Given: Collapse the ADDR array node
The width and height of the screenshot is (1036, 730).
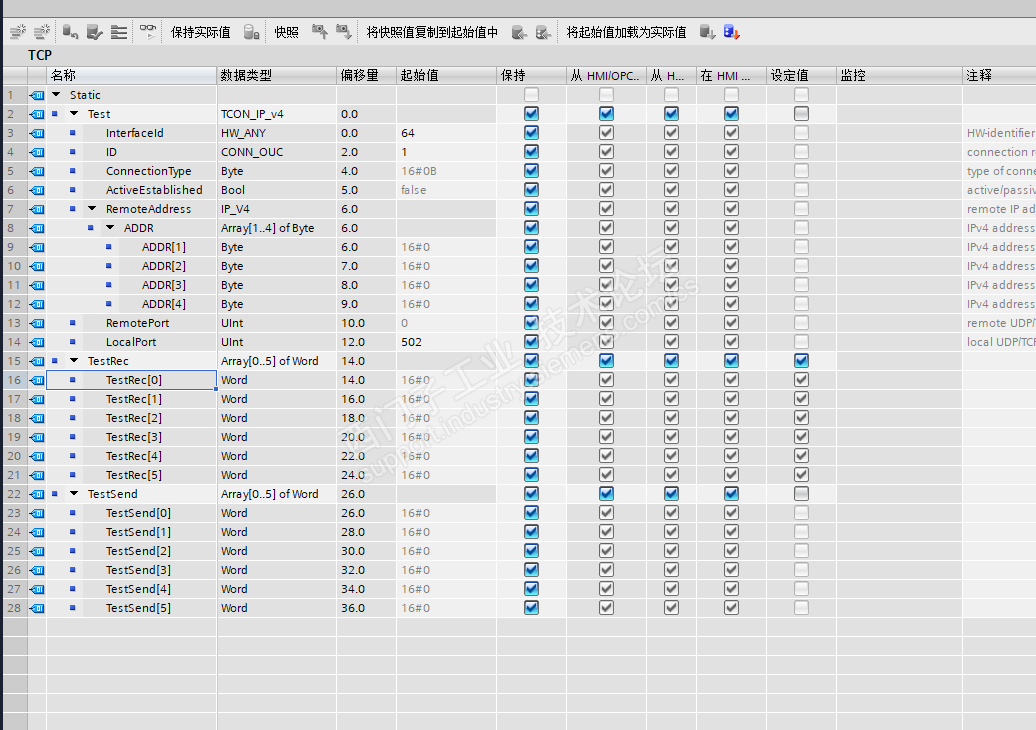Looking at the screenshot, I should (x=110, y=227).
